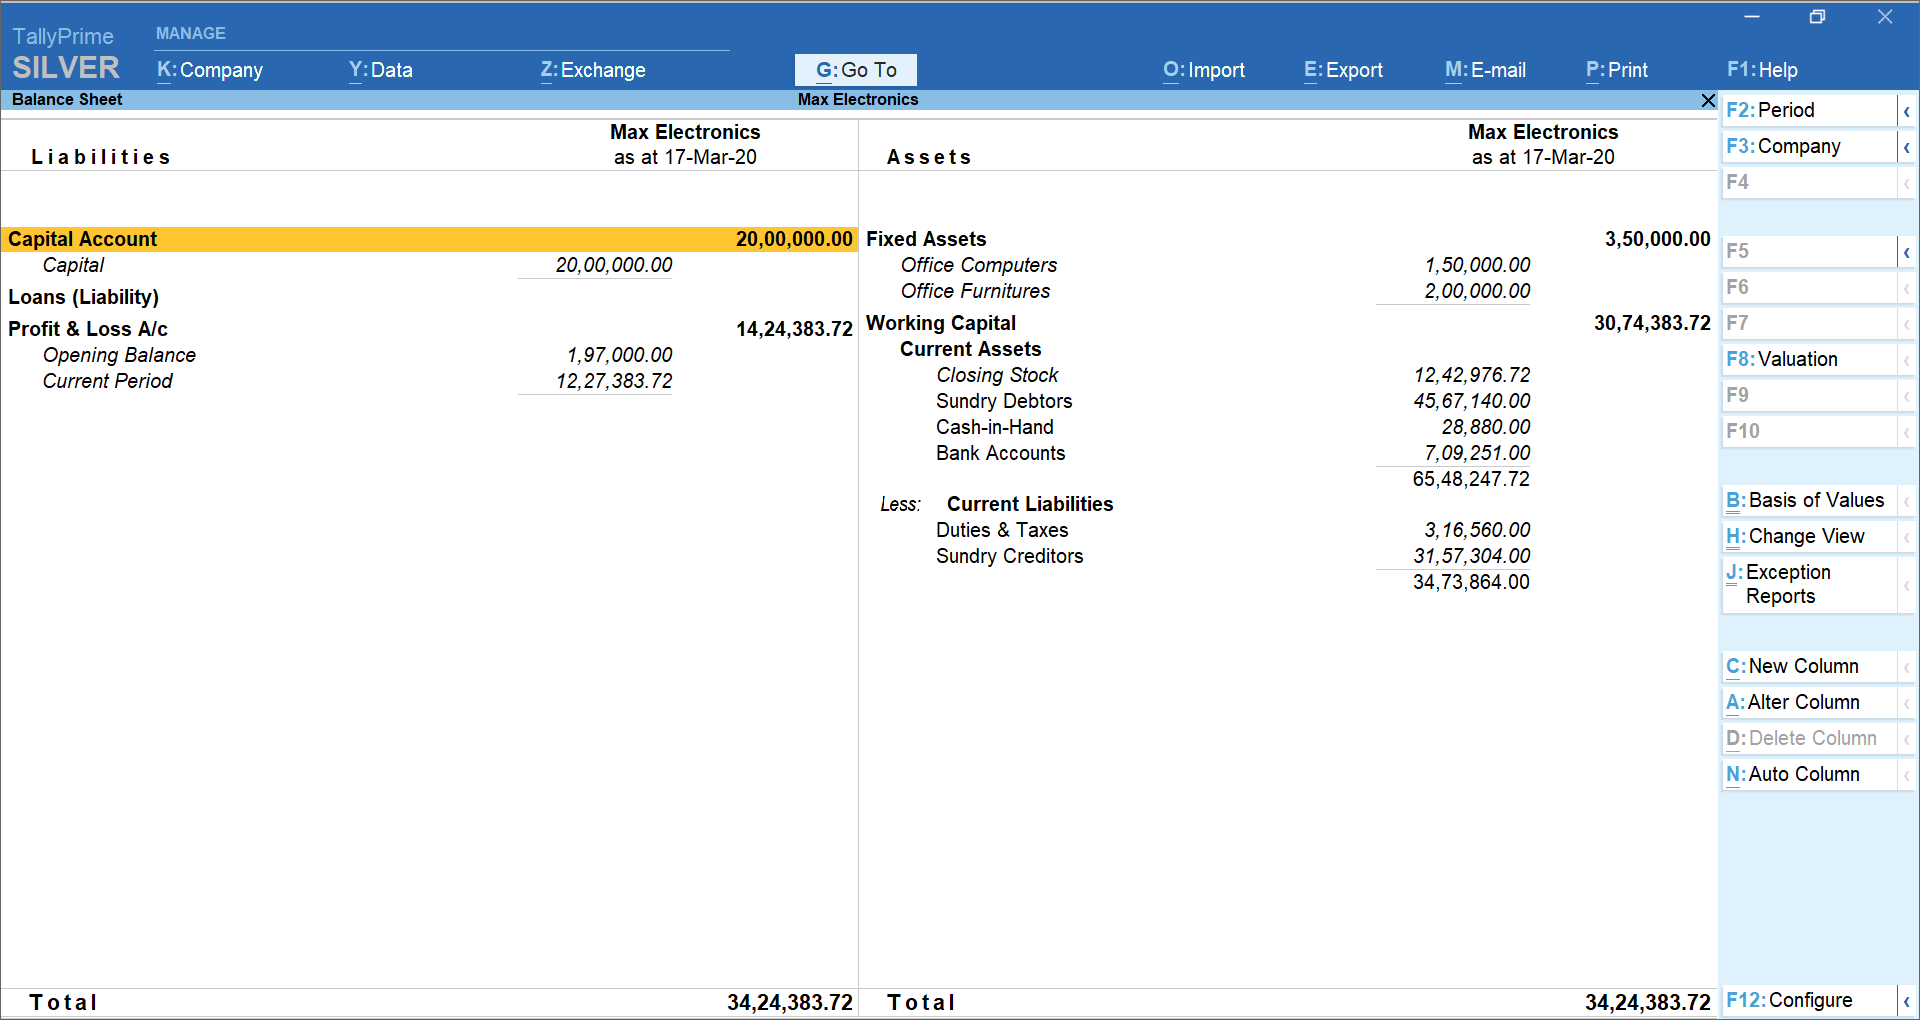The image size is (1920, 1020).
Task: Click the disabled F10 button
Action: (1809, 431)
